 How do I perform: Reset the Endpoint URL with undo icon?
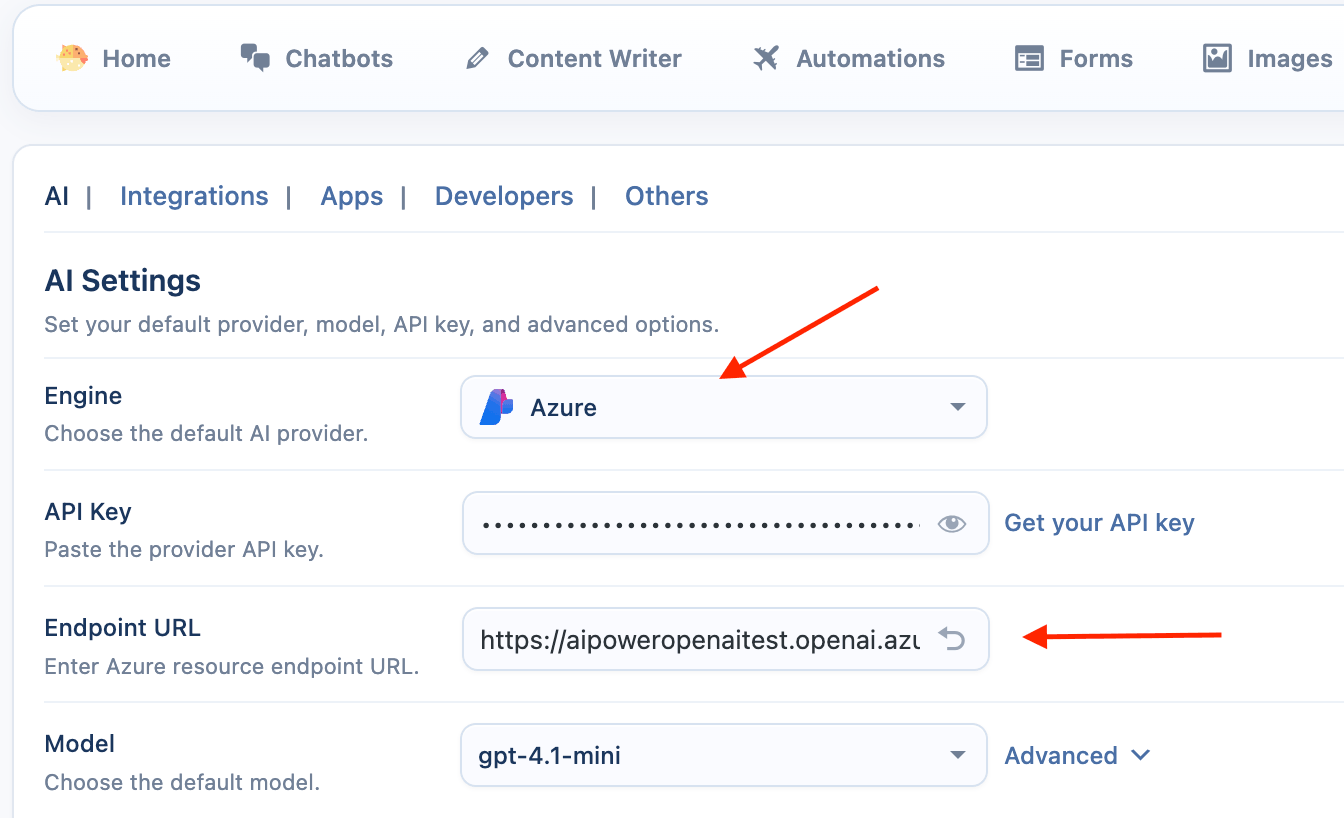(951, 639)
